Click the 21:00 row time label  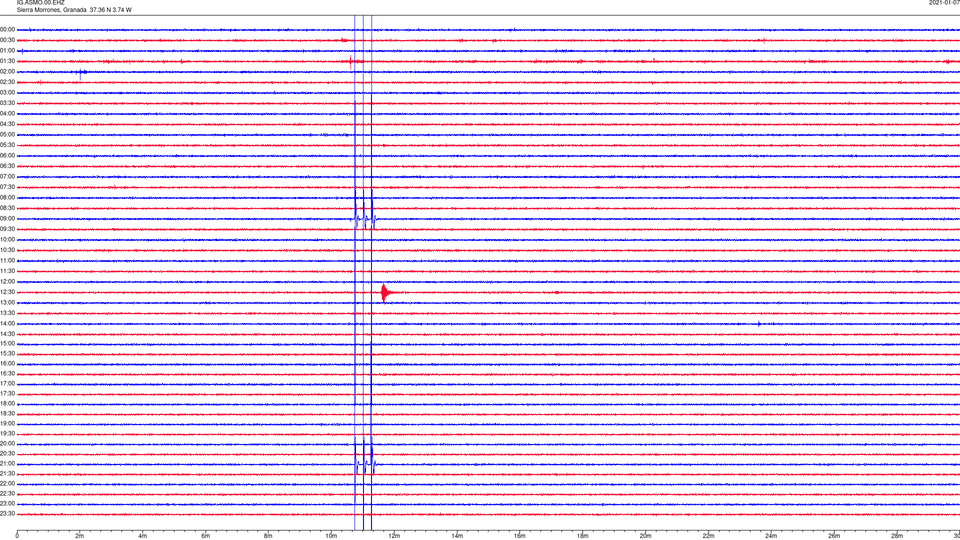(x=7, y=463)
